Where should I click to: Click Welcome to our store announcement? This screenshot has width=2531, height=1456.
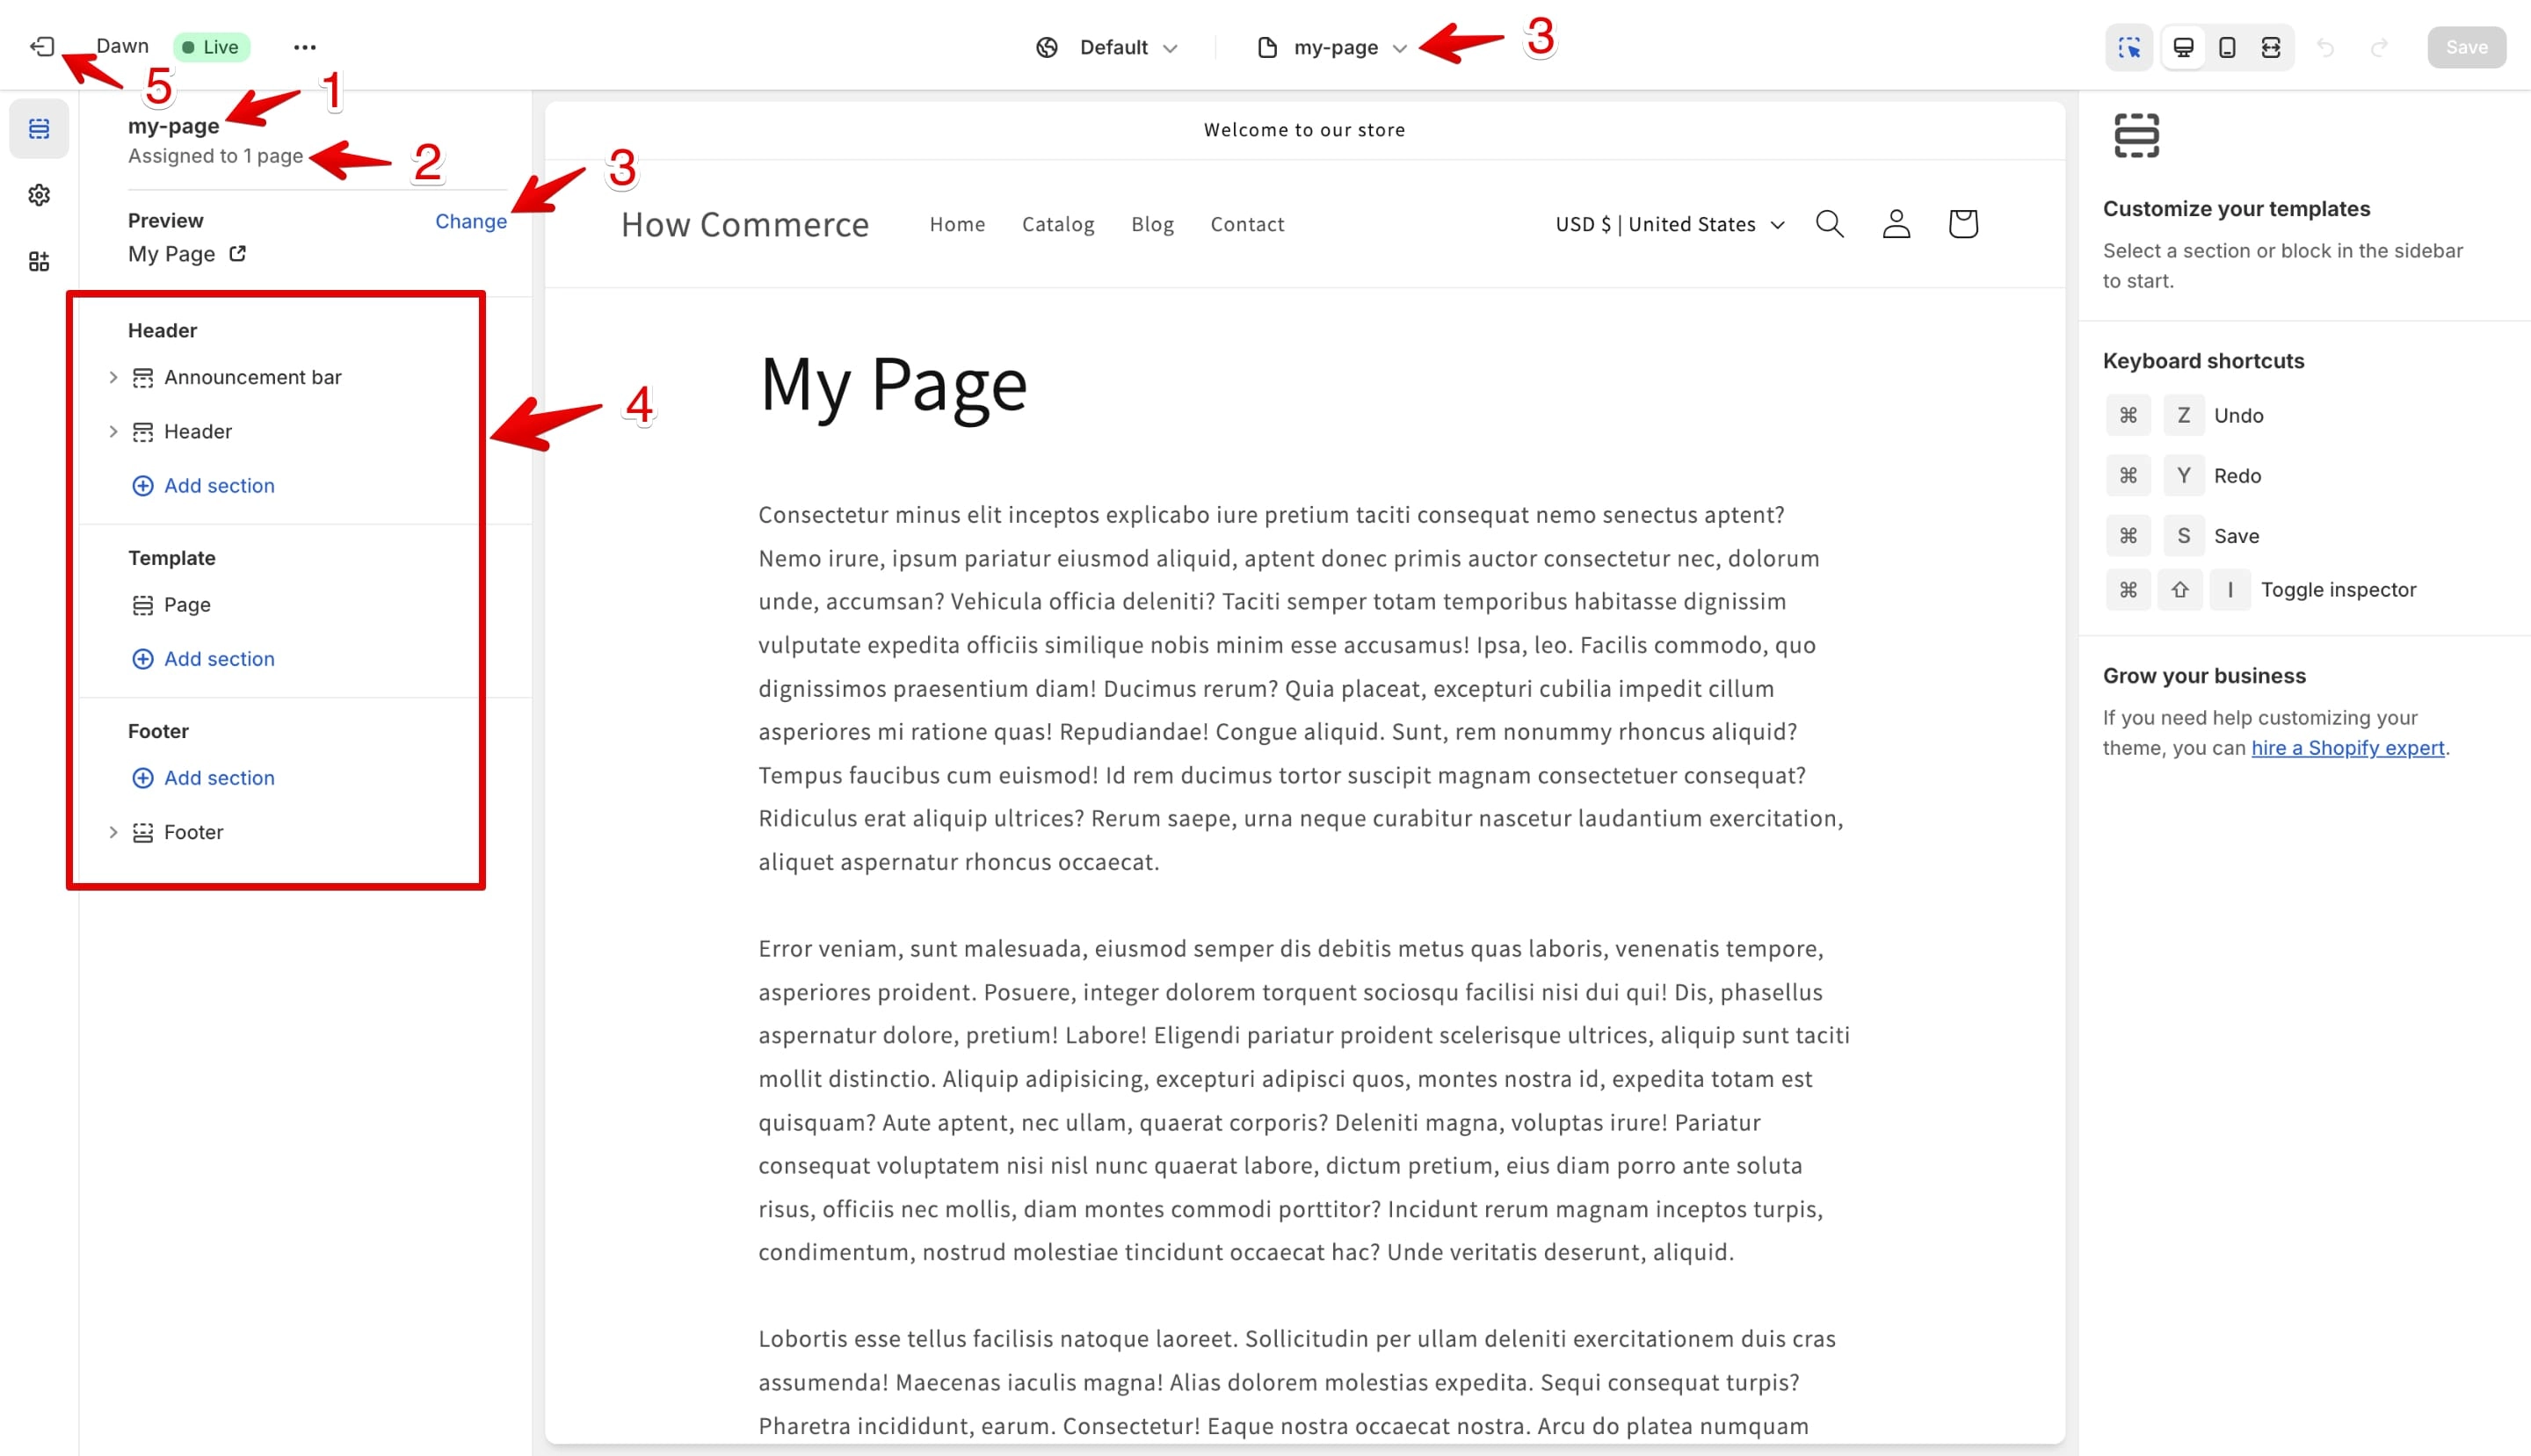tap(1304, 130)
